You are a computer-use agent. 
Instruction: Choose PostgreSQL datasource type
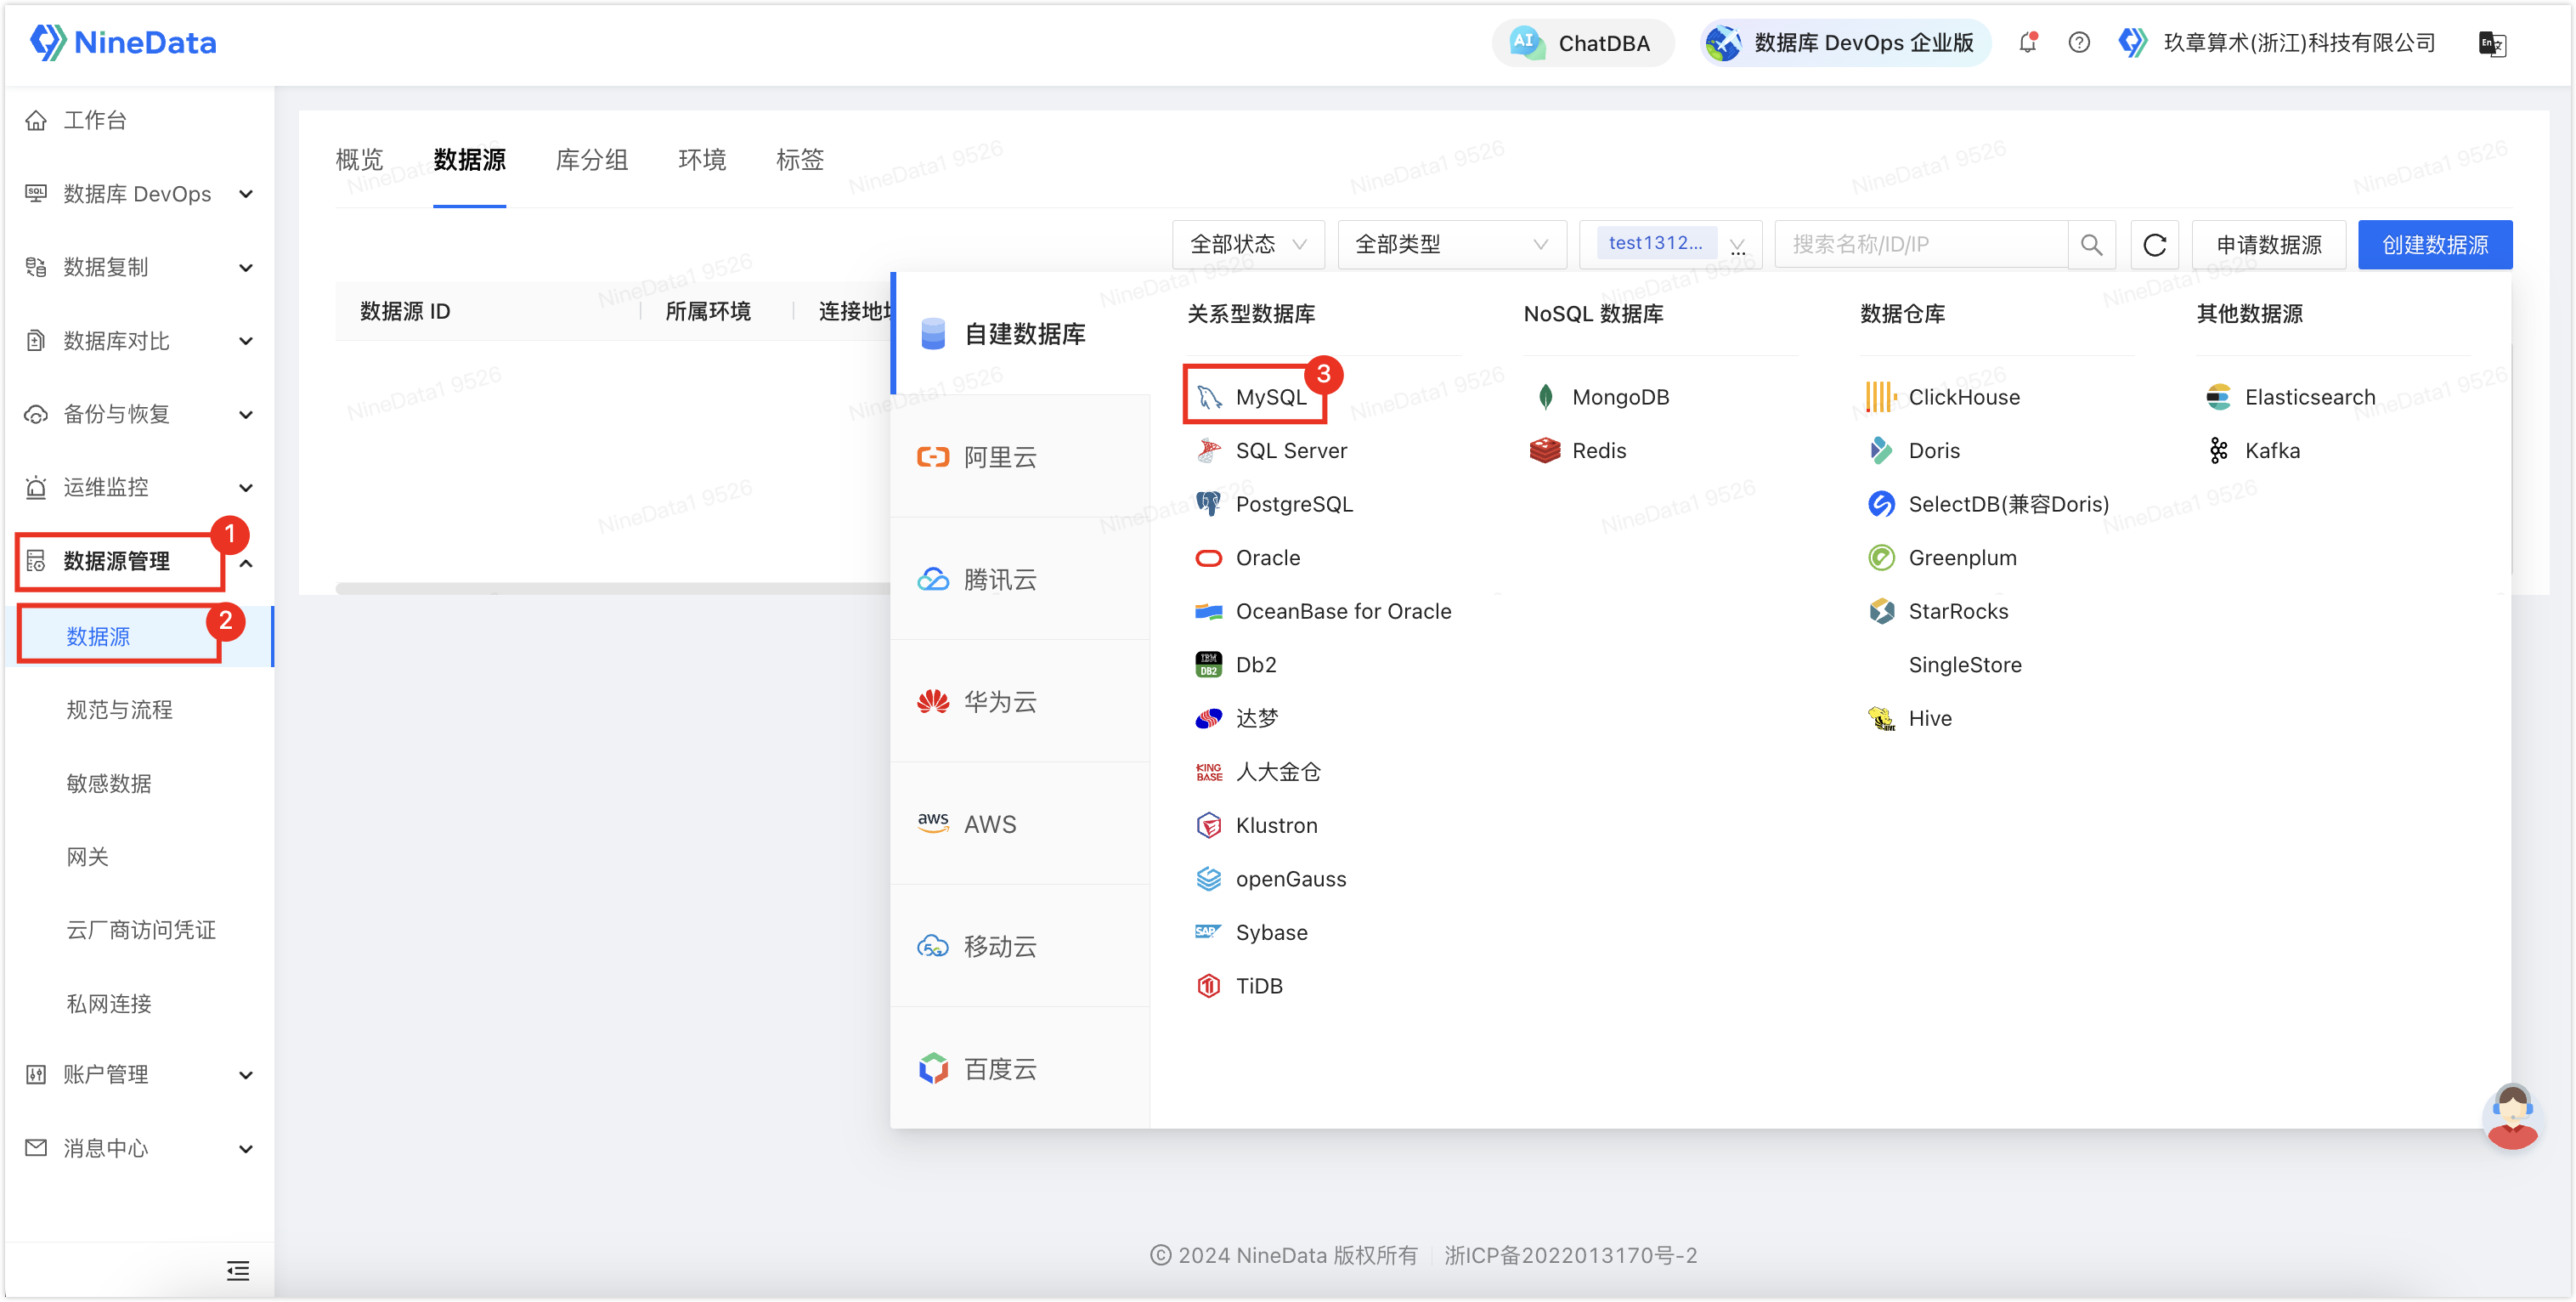tap(1275, 504)
